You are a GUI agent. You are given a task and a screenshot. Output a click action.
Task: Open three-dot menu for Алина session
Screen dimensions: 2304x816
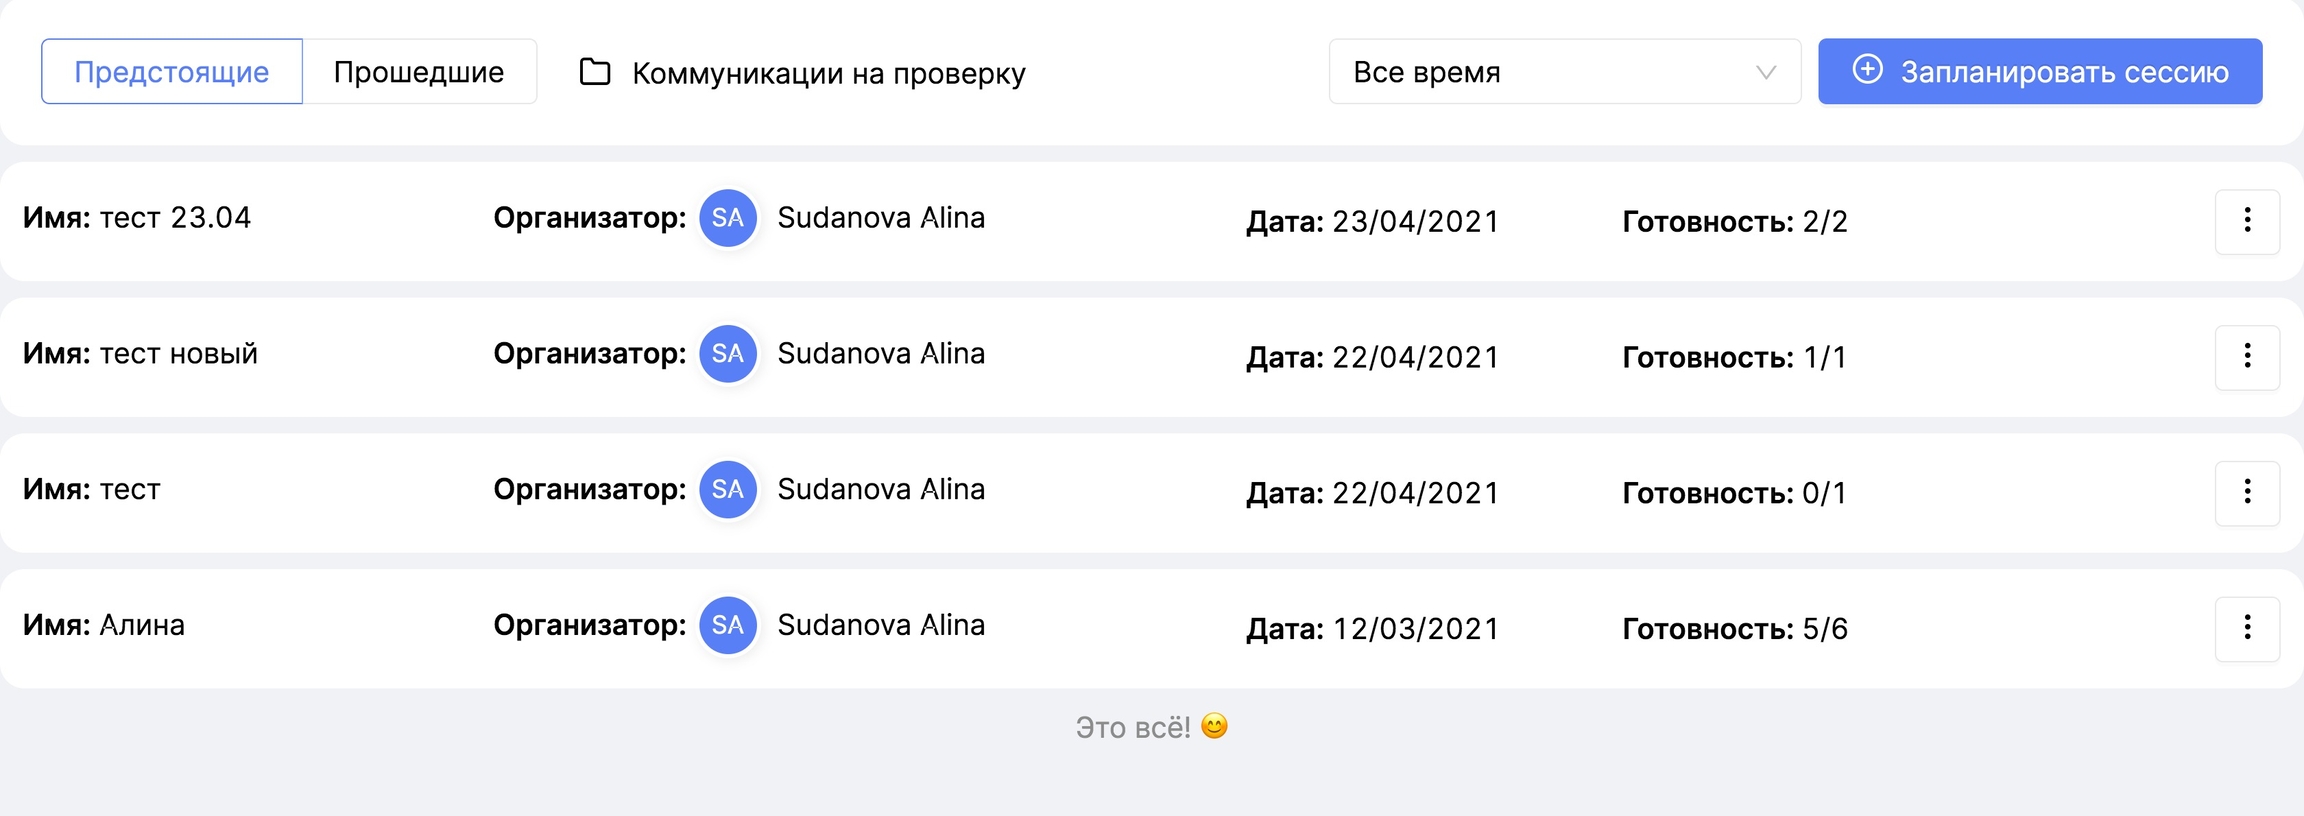point(2247,628)
